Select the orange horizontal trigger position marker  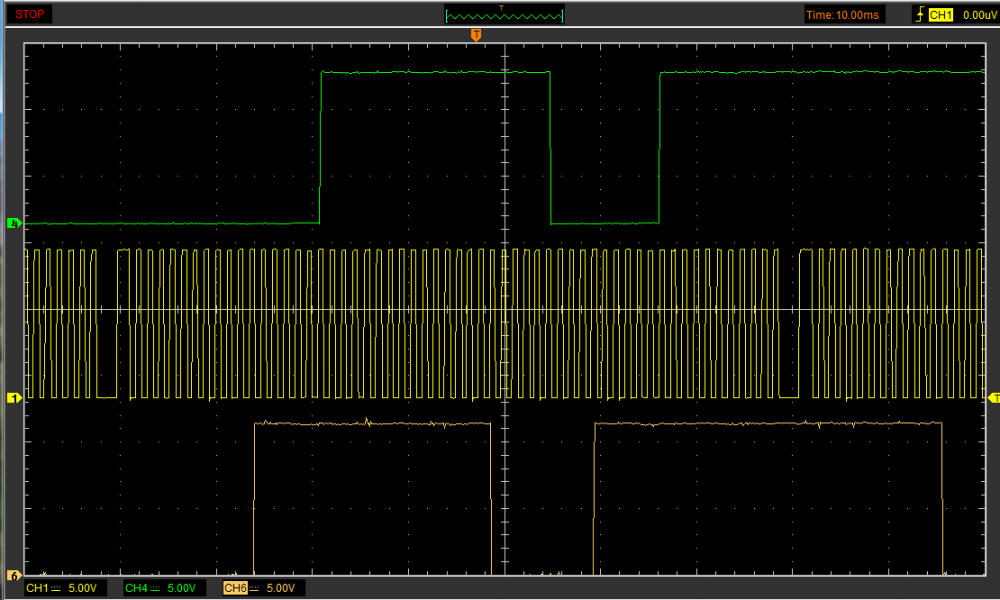tap(476, 35)
